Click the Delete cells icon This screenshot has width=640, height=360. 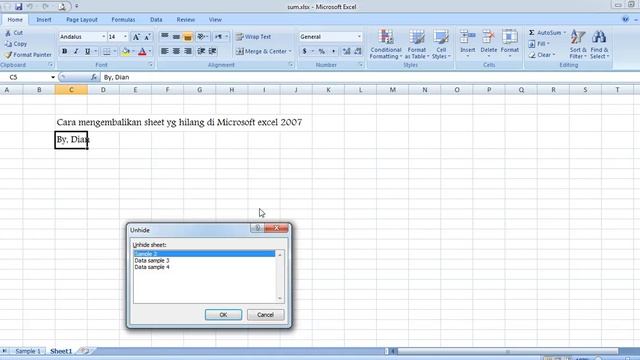(x=489, y=38)
